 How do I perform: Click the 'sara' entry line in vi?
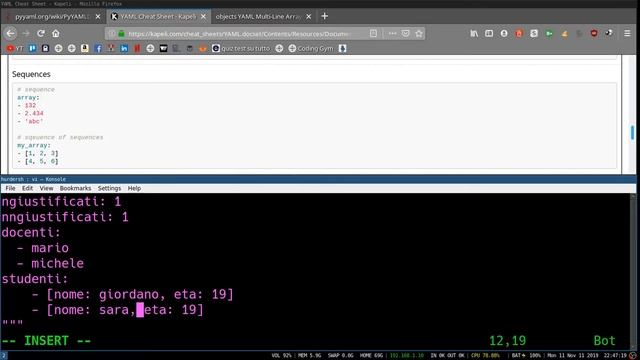pyautogui.click(x=118, y=310)
